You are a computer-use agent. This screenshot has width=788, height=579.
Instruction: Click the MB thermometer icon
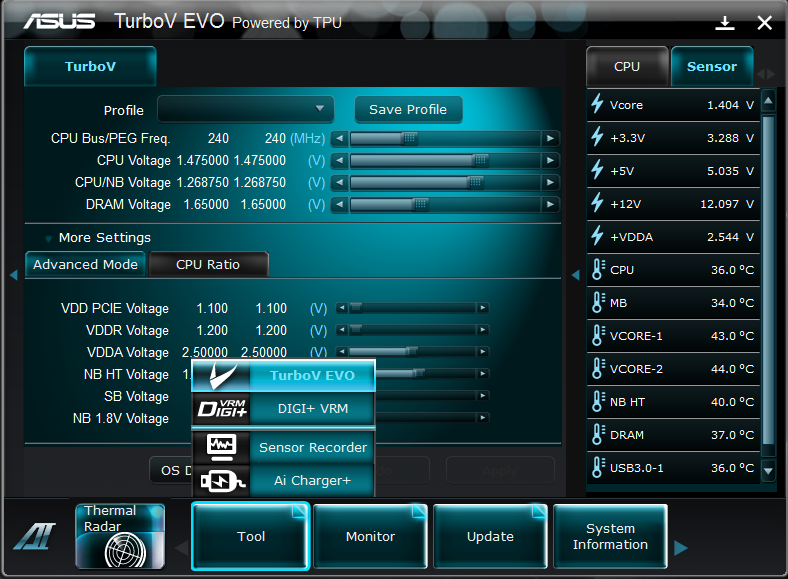598,302
